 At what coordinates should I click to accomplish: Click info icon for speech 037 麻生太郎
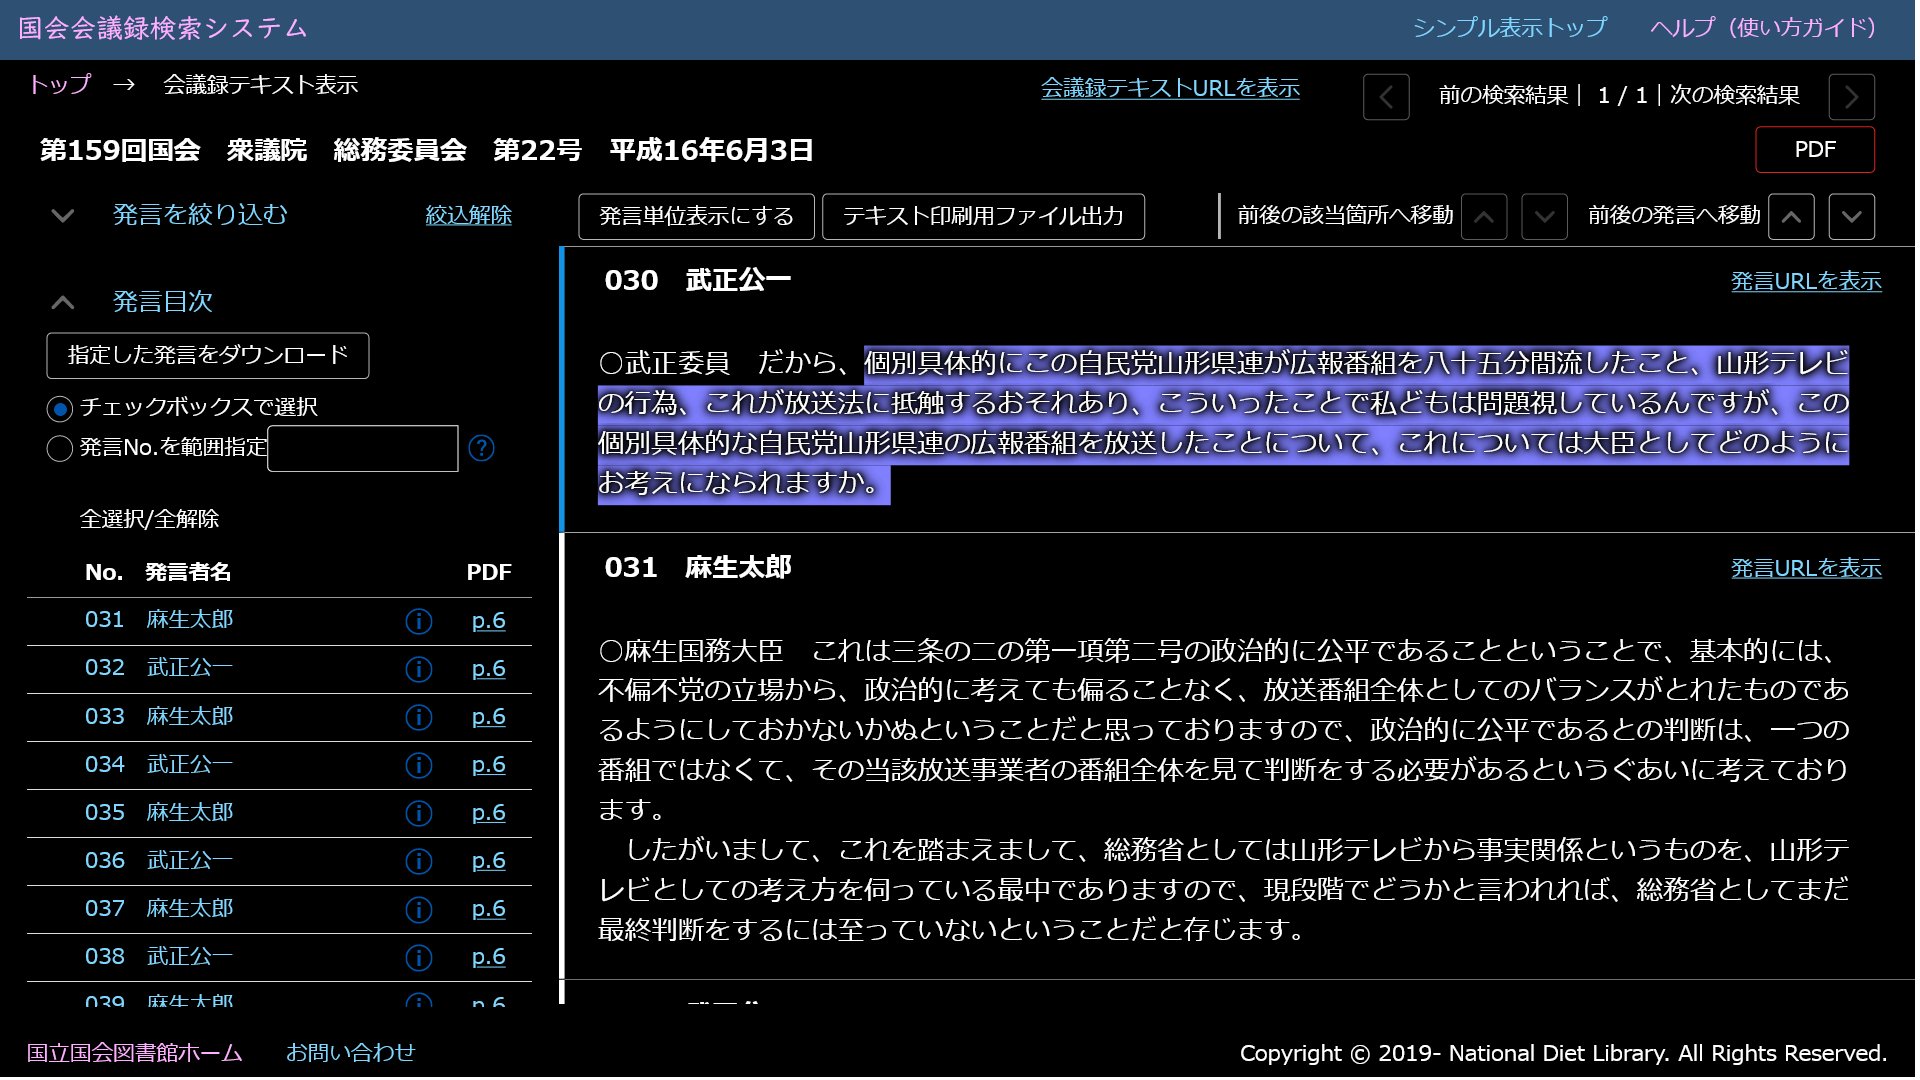coord(419,910)
